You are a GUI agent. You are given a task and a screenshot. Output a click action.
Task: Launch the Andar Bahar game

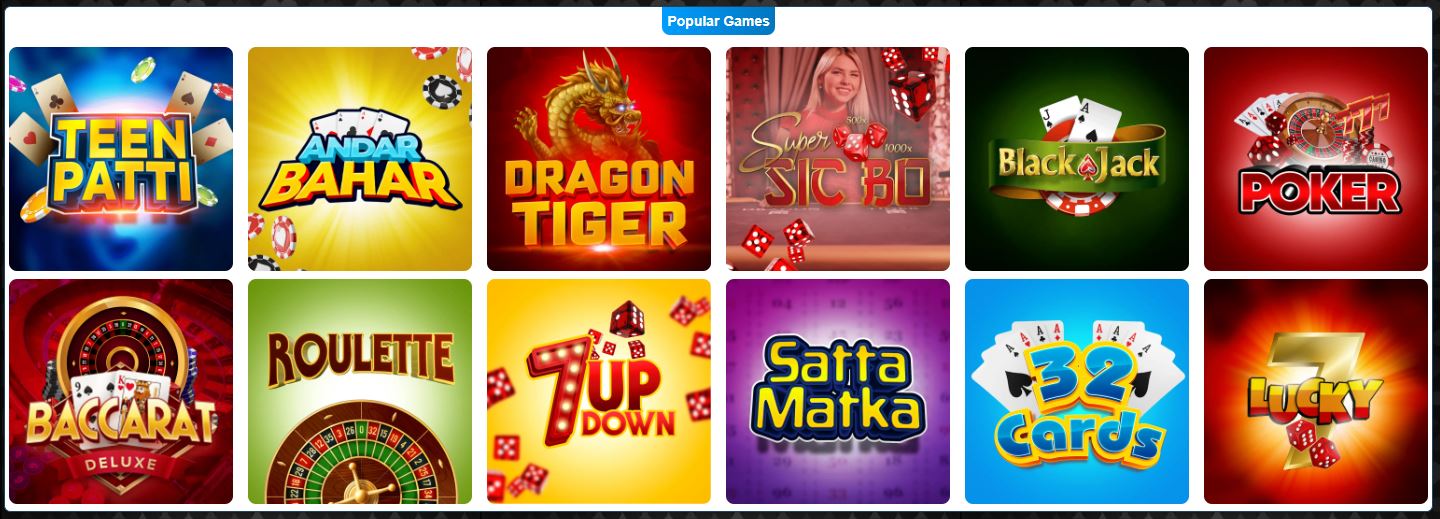tap(360, 159)
